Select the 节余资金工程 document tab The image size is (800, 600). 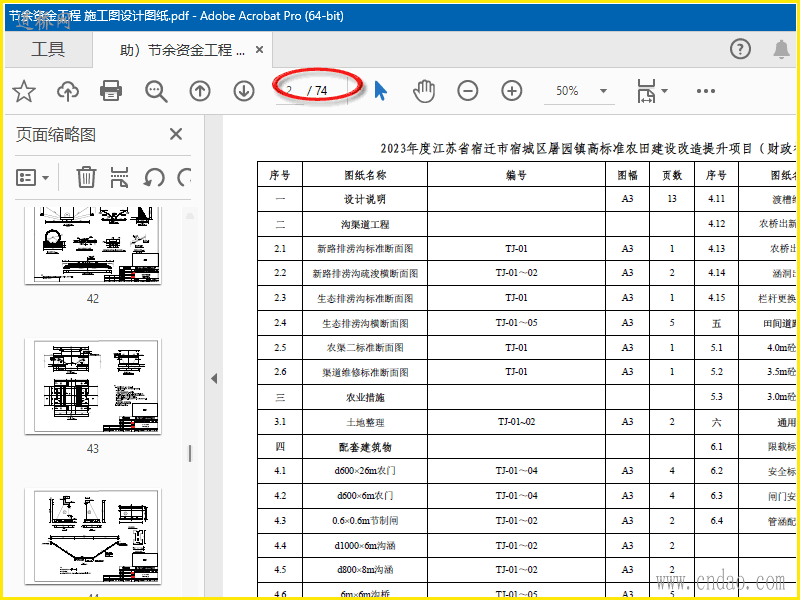point(182,49)
